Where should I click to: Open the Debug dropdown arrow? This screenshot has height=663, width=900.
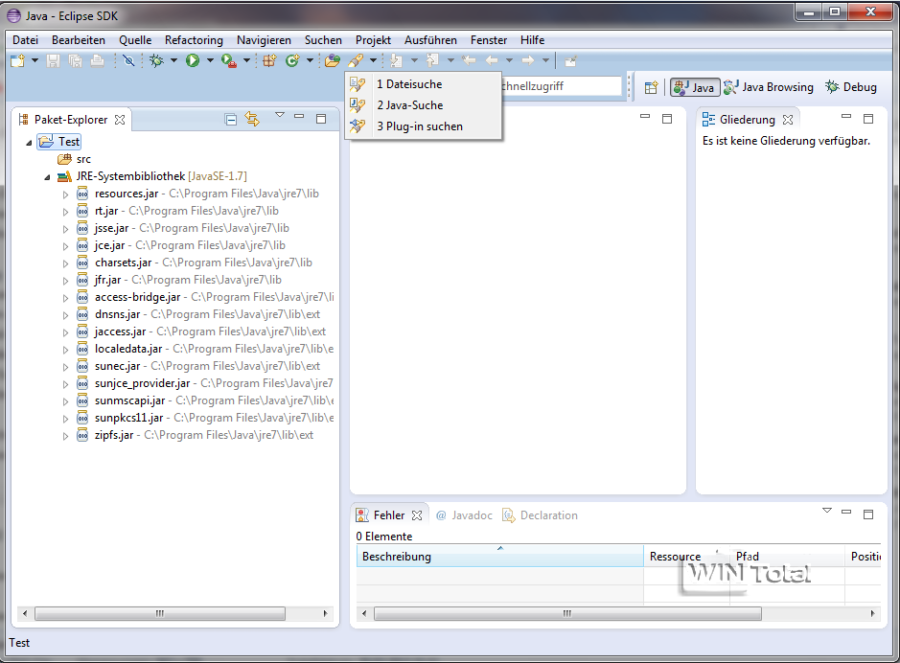point(173,60)
